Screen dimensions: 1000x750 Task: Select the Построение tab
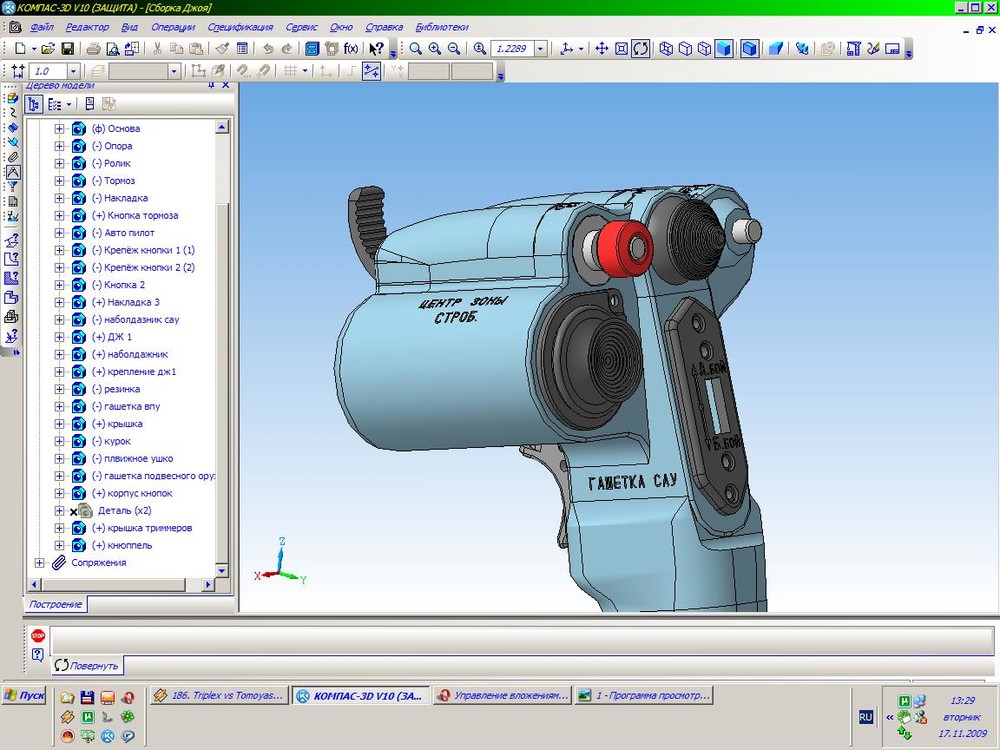click(55, 604)
